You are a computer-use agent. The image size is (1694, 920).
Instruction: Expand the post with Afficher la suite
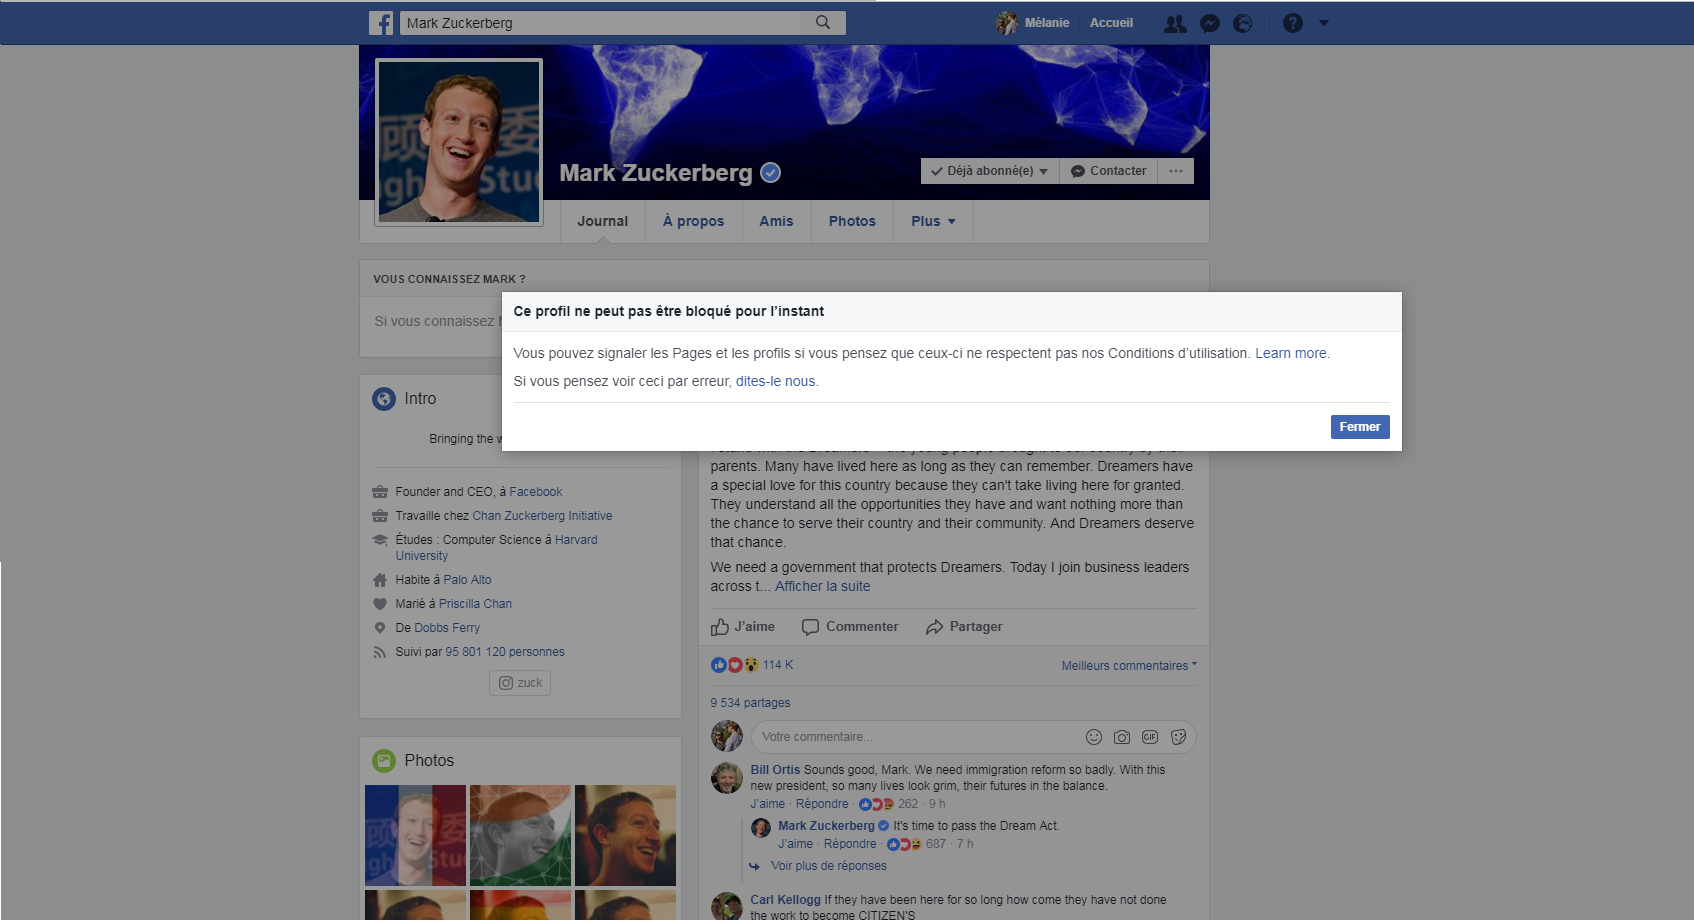pyautogui.click(x=822, y=586)
